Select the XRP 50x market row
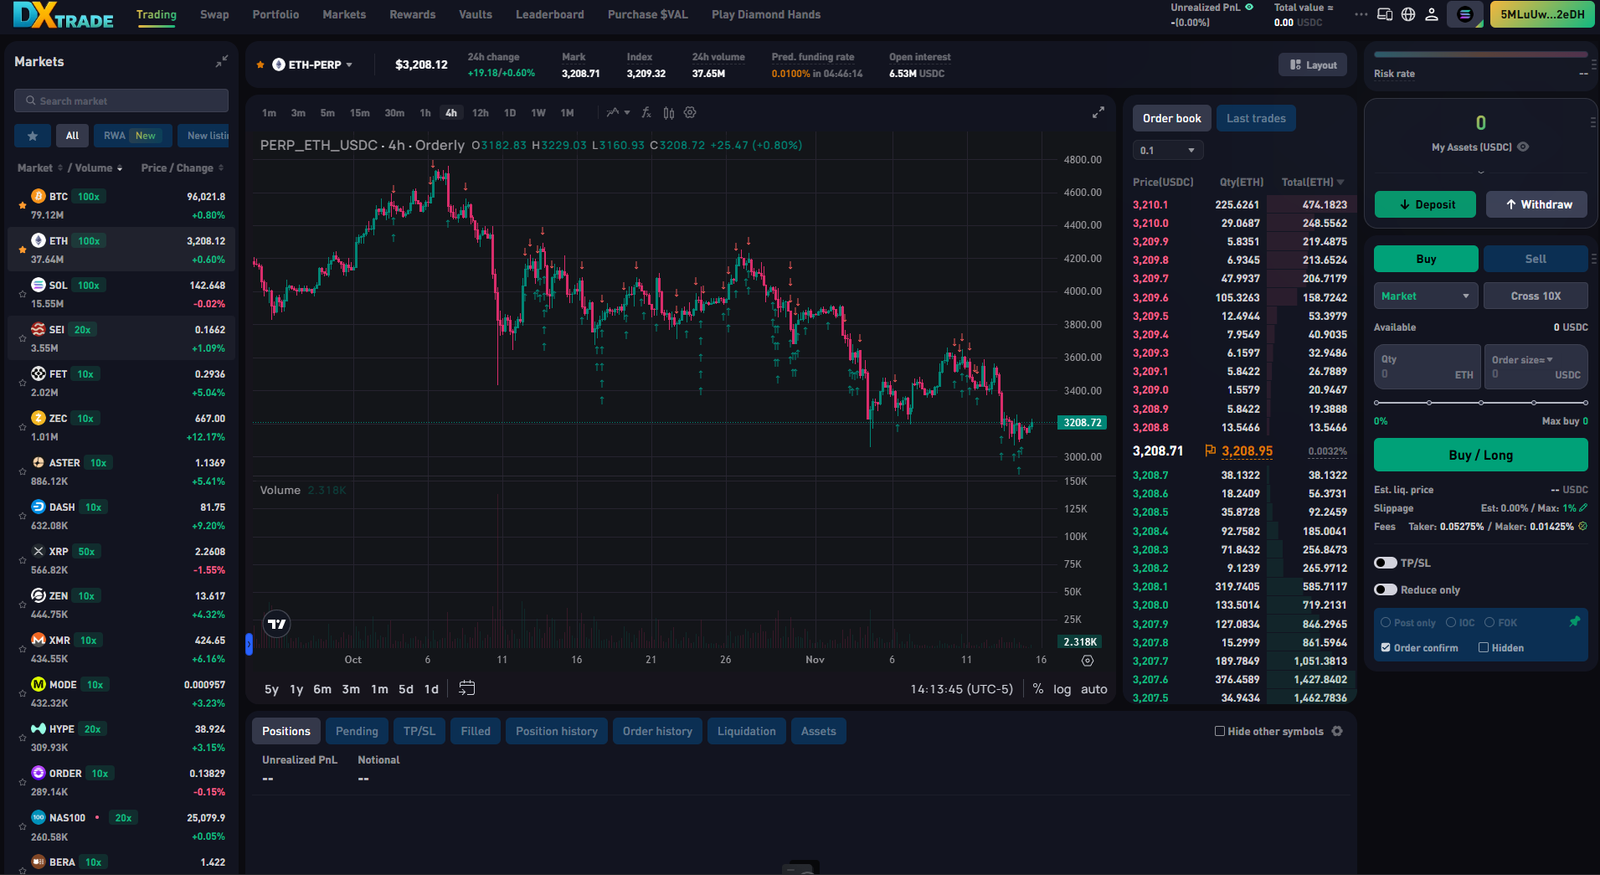Viewport: 1600px width, 875px height. tap(121, 560)
